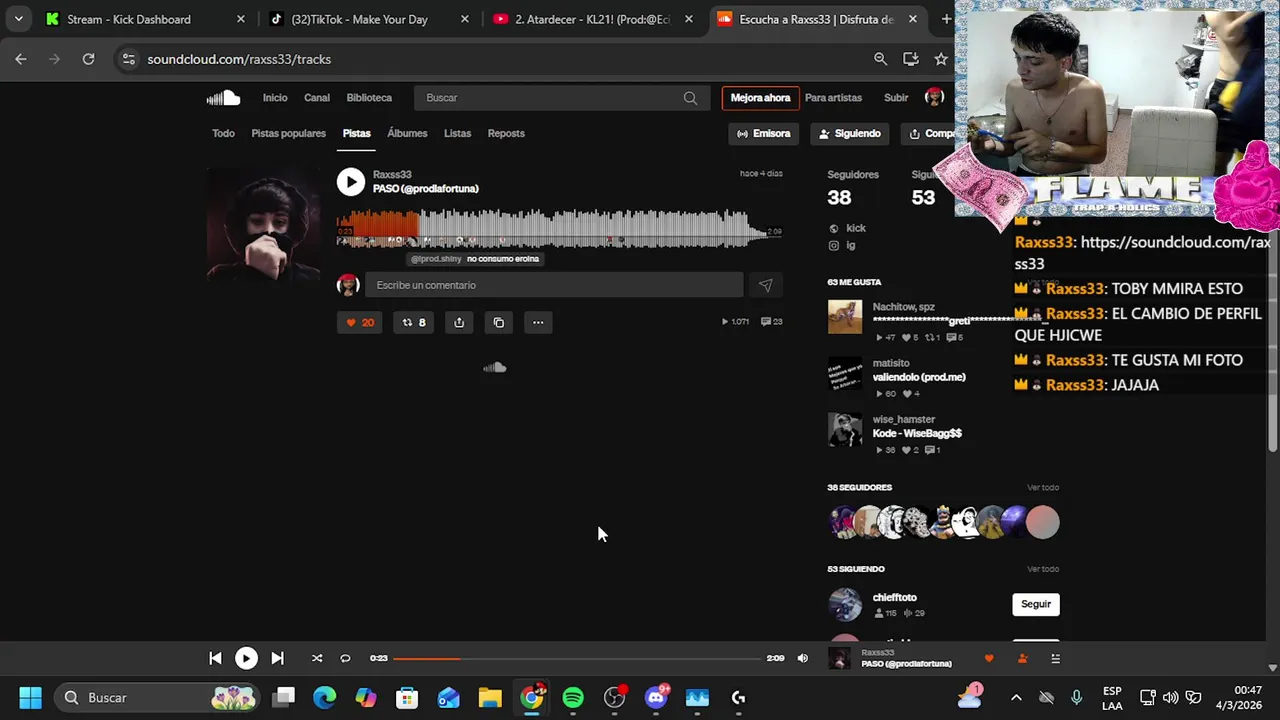Open liked track 'valiendolo (prod.me)'

click(918, 377)
